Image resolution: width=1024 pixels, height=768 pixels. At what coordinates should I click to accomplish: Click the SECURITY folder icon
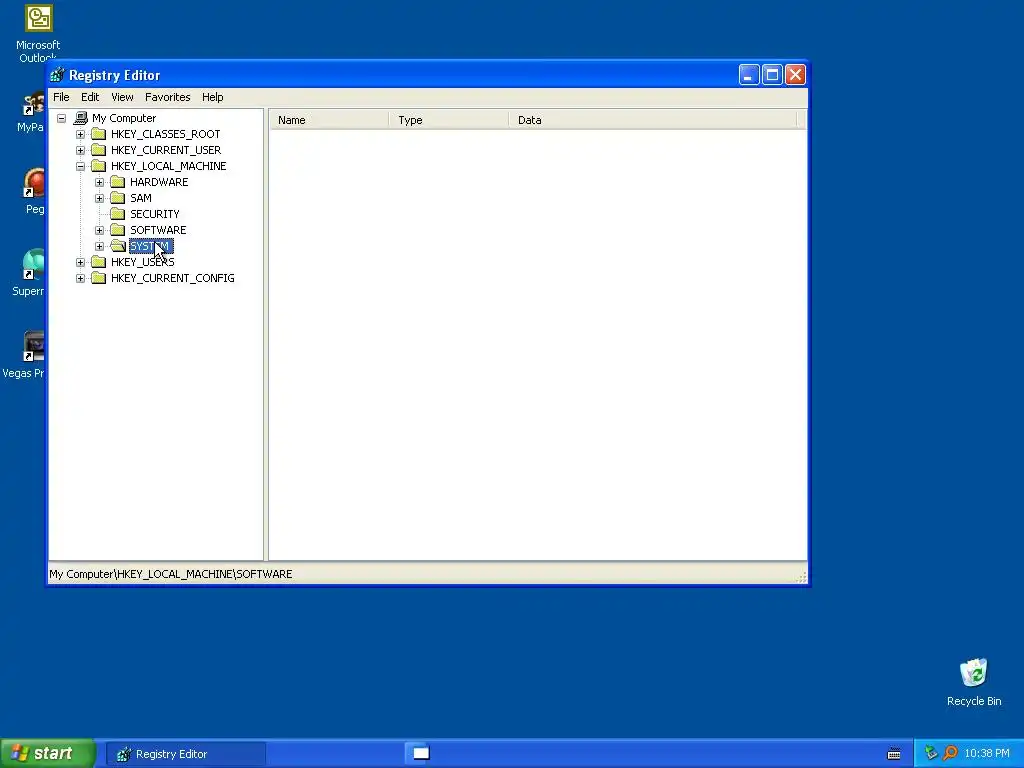(118, 214)
